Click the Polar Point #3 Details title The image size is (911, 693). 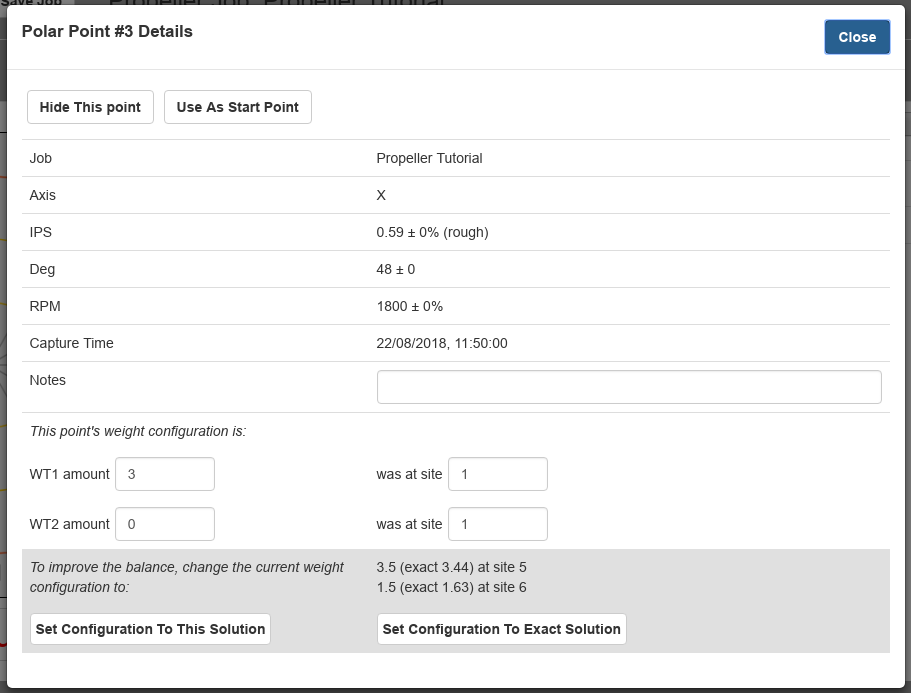pyautogui.click(x=107, y=32)
